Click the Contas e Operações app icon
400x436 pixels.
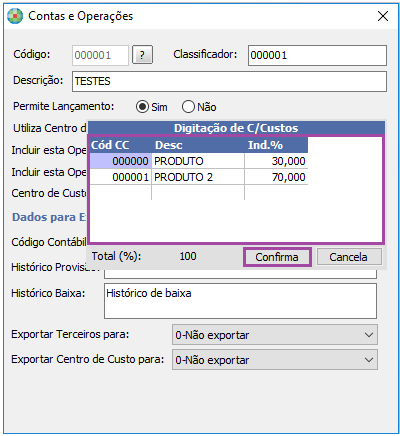(15, 16)
